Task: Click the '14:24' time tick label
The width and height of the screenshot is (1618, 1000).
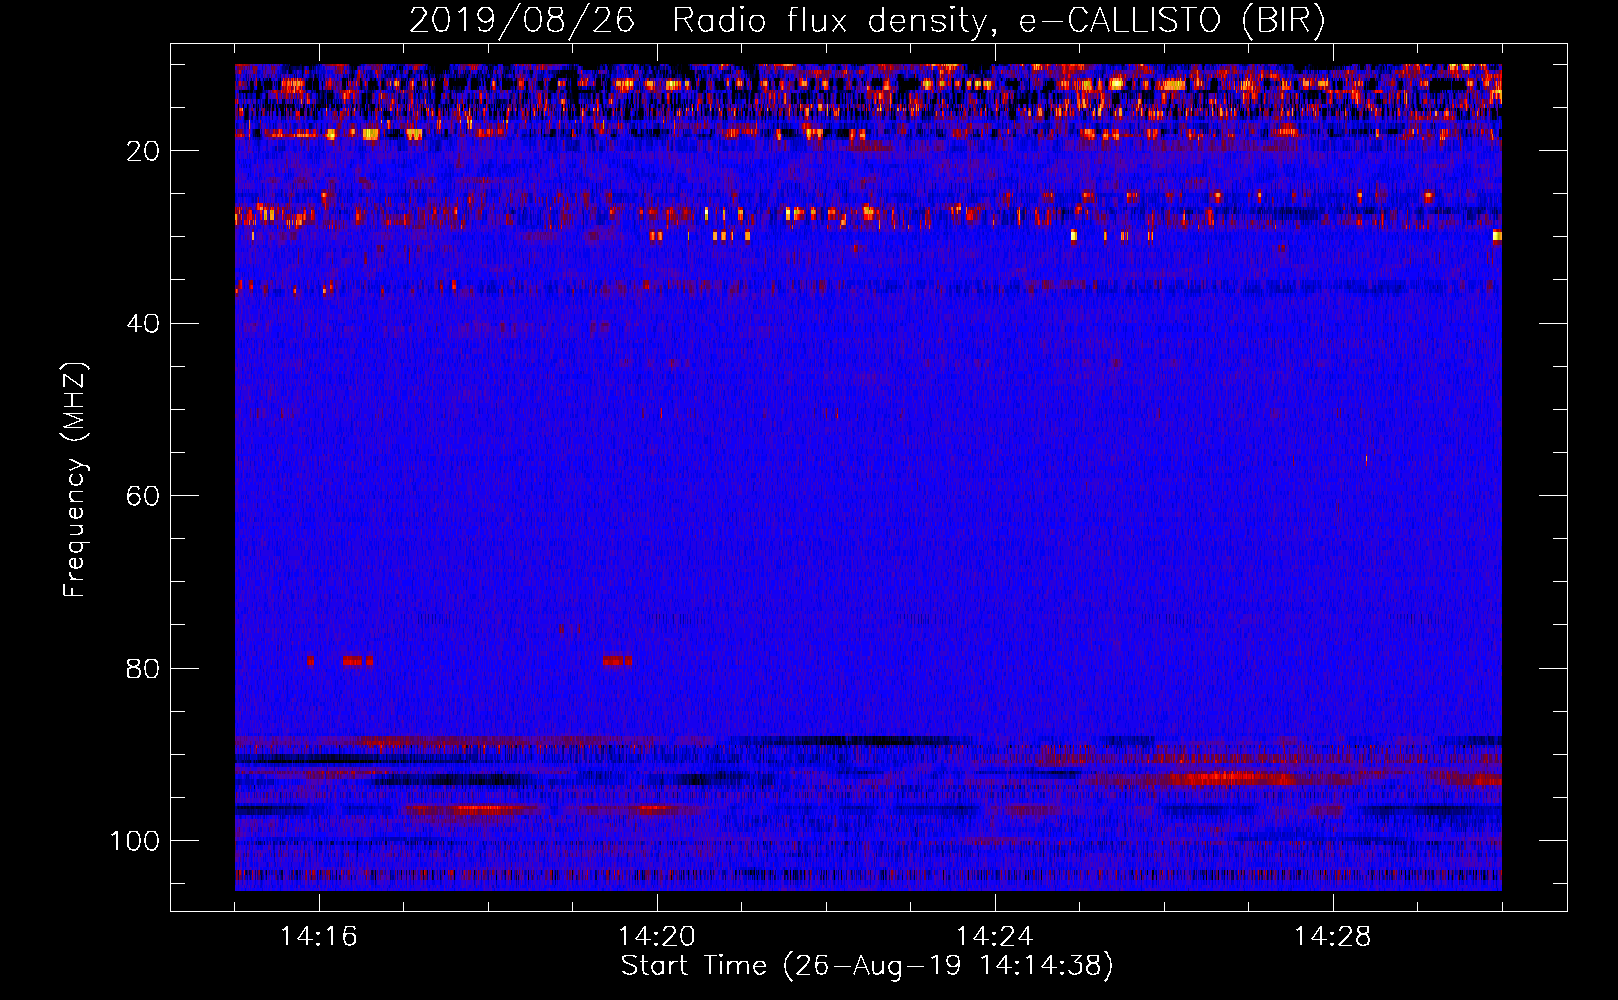Action: click(995, 937)
